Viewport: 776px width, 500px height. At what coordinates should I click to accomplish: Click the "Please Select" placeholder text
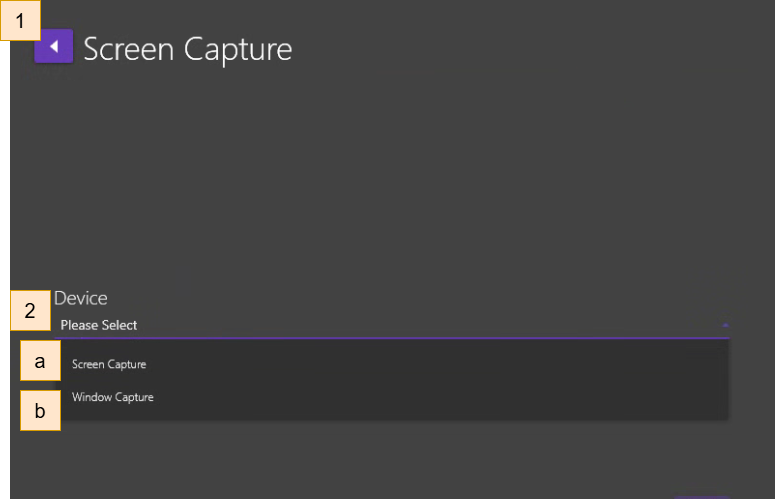99,325
